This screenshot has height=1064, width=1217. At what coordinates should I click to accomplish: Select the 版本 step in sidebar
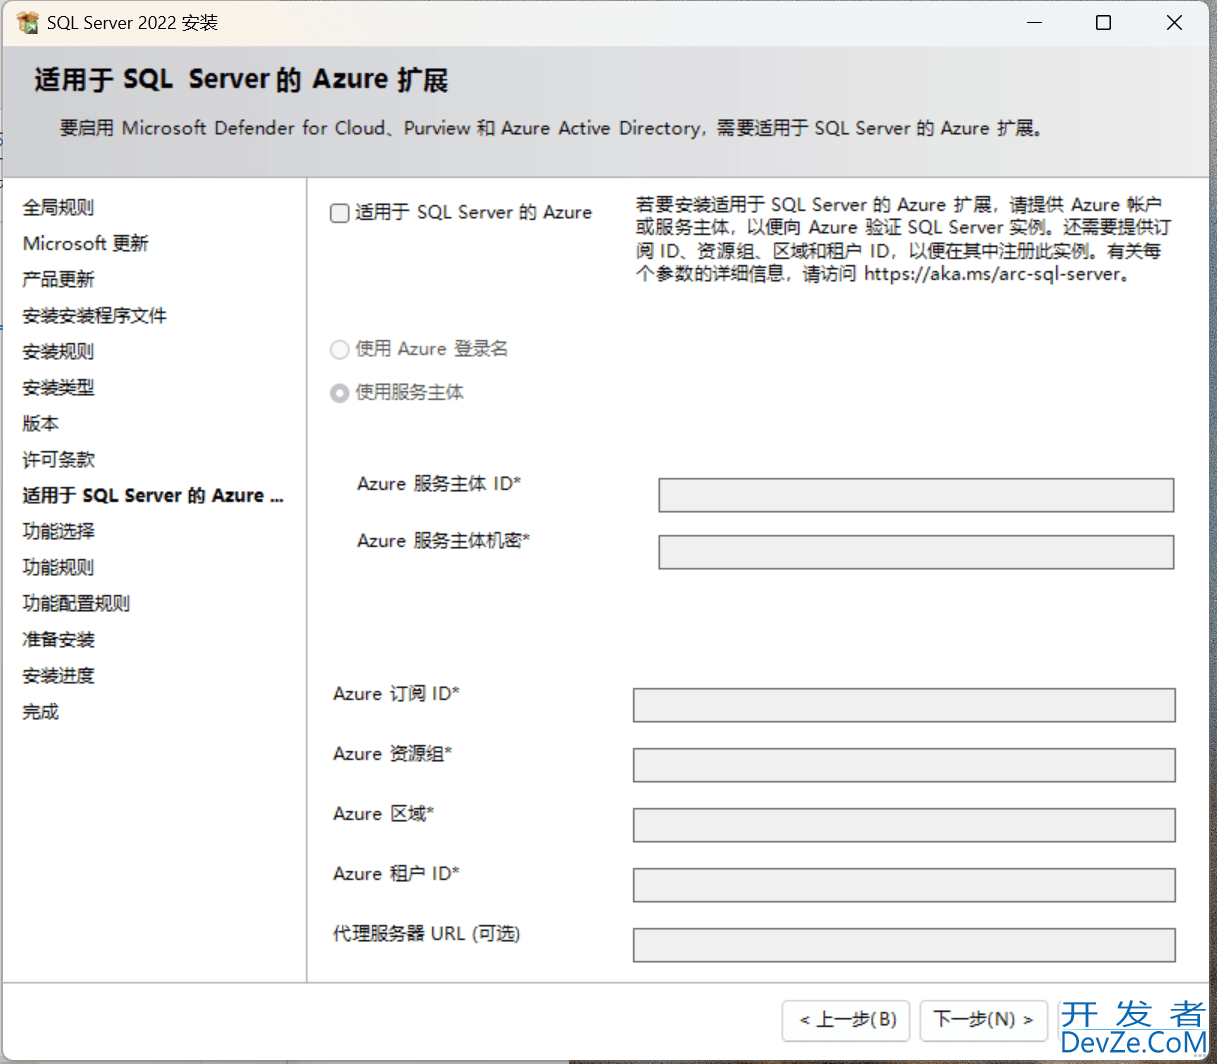pyautogui.click(x=40, y=424)
